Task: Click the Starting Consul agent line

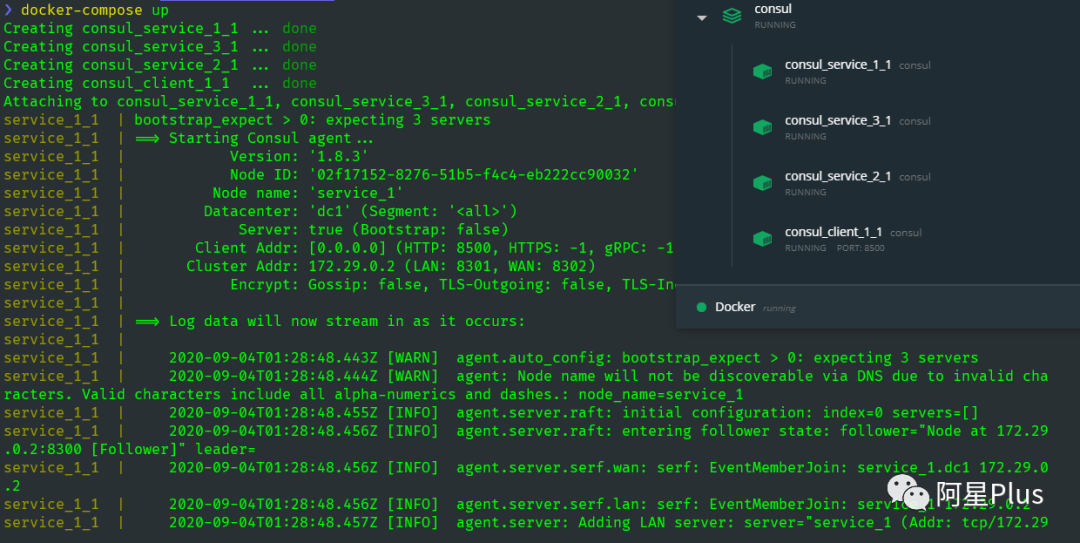Action: (x=254, y=138)
